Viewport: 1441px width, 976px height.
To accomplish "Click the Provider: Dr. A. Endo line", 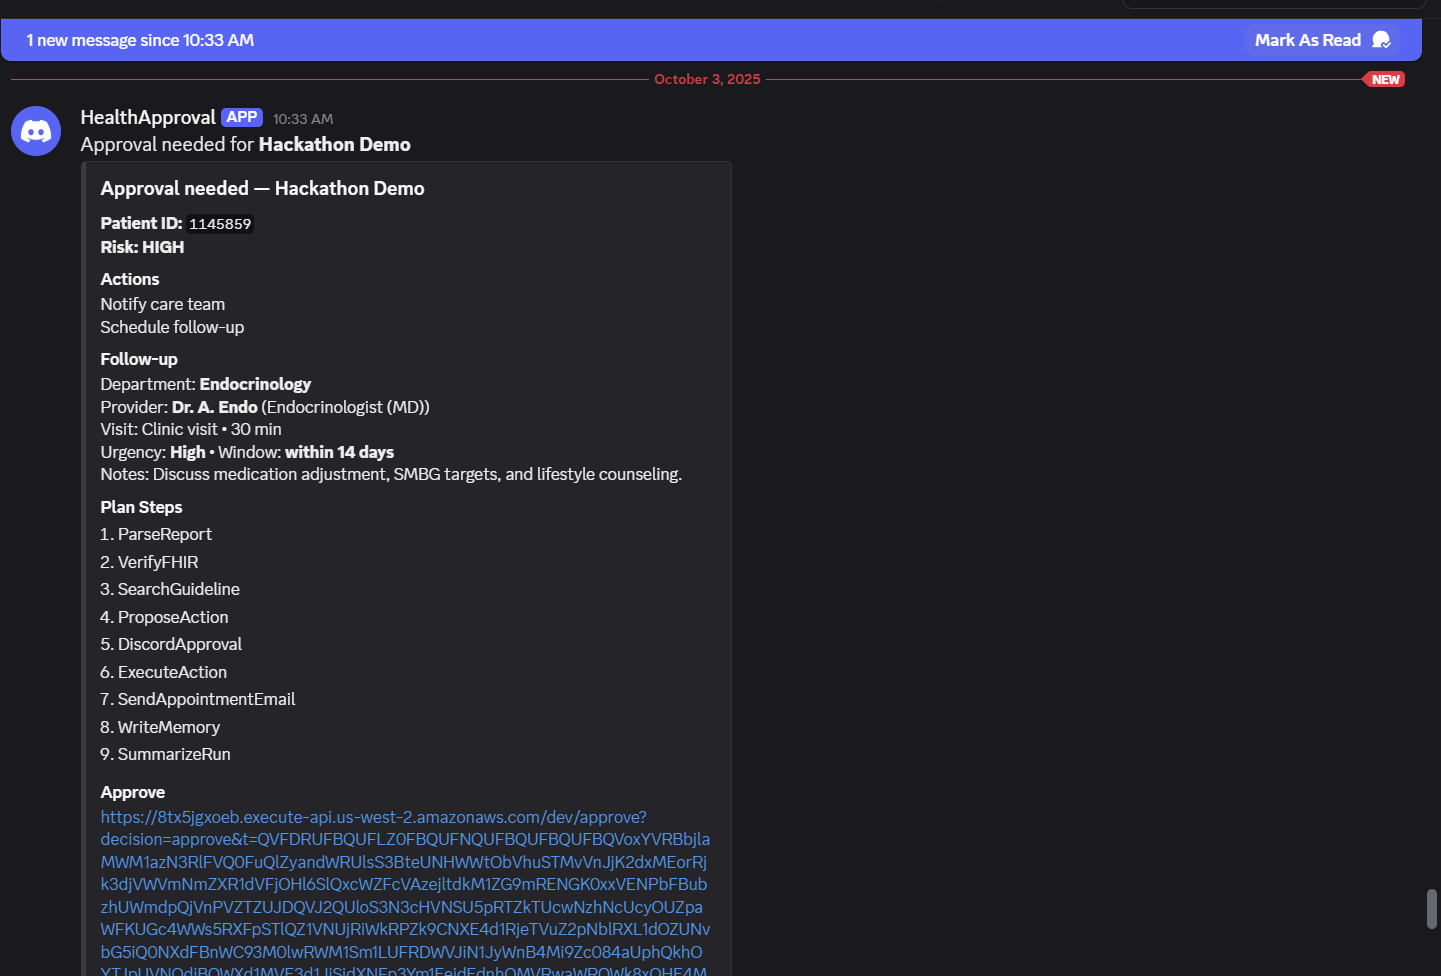I will (x=265, y=407).
